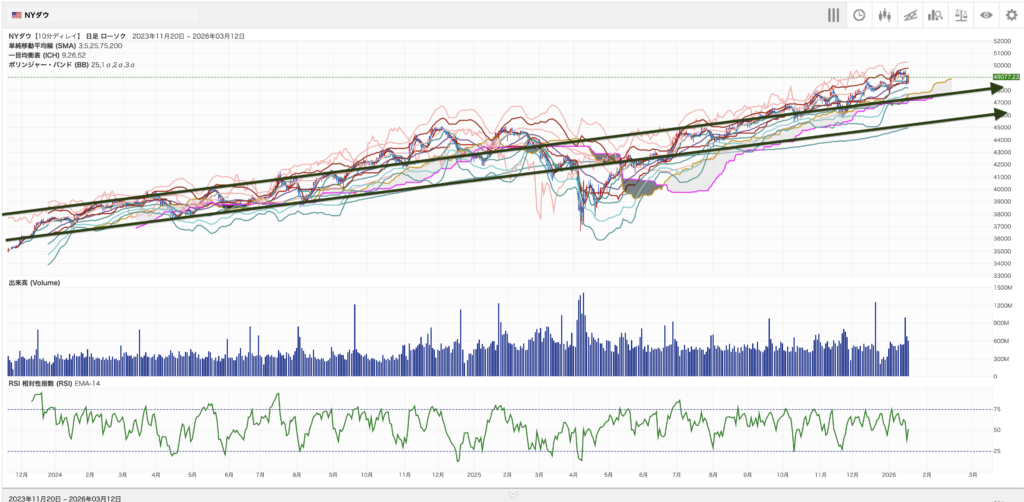Expand the handle at bottom center
Image resolution: width=1024 pixels, height=502 pixels.
512,493
